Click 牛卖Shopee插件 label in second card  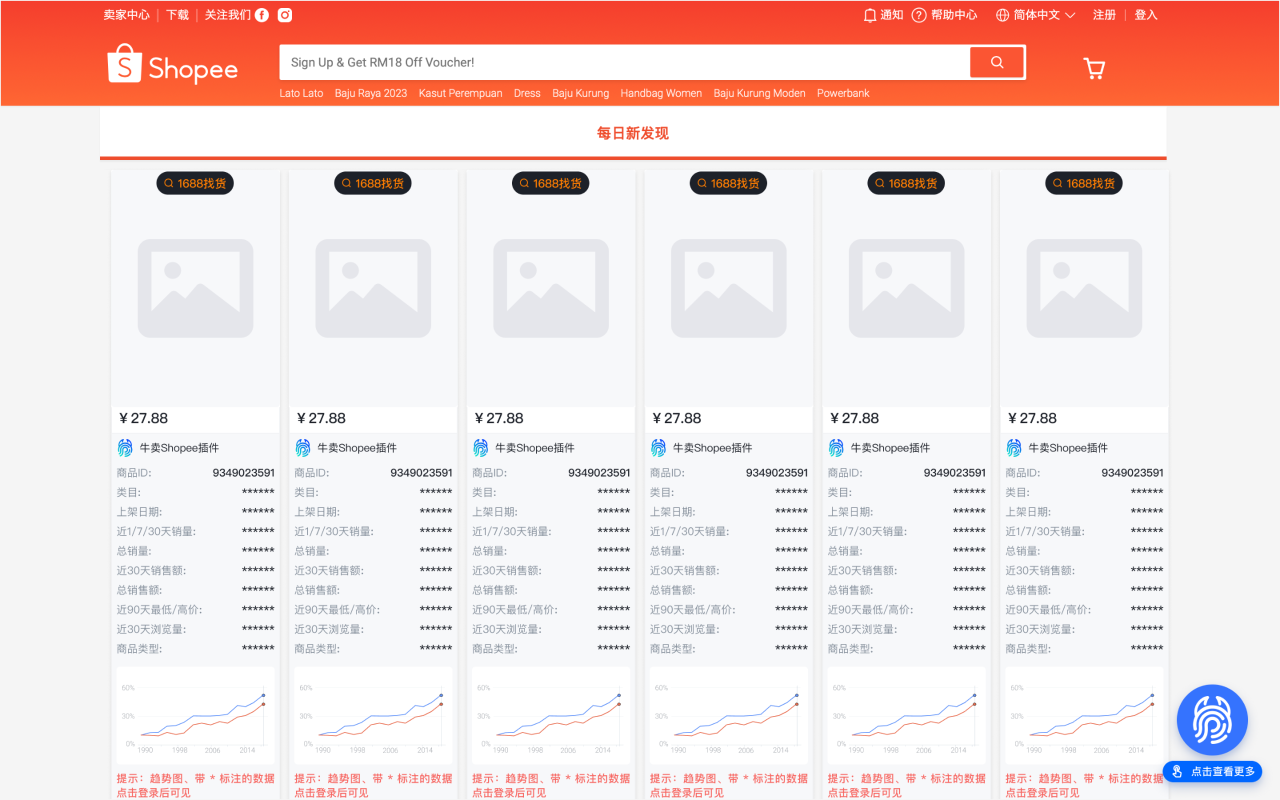[357, 448]
